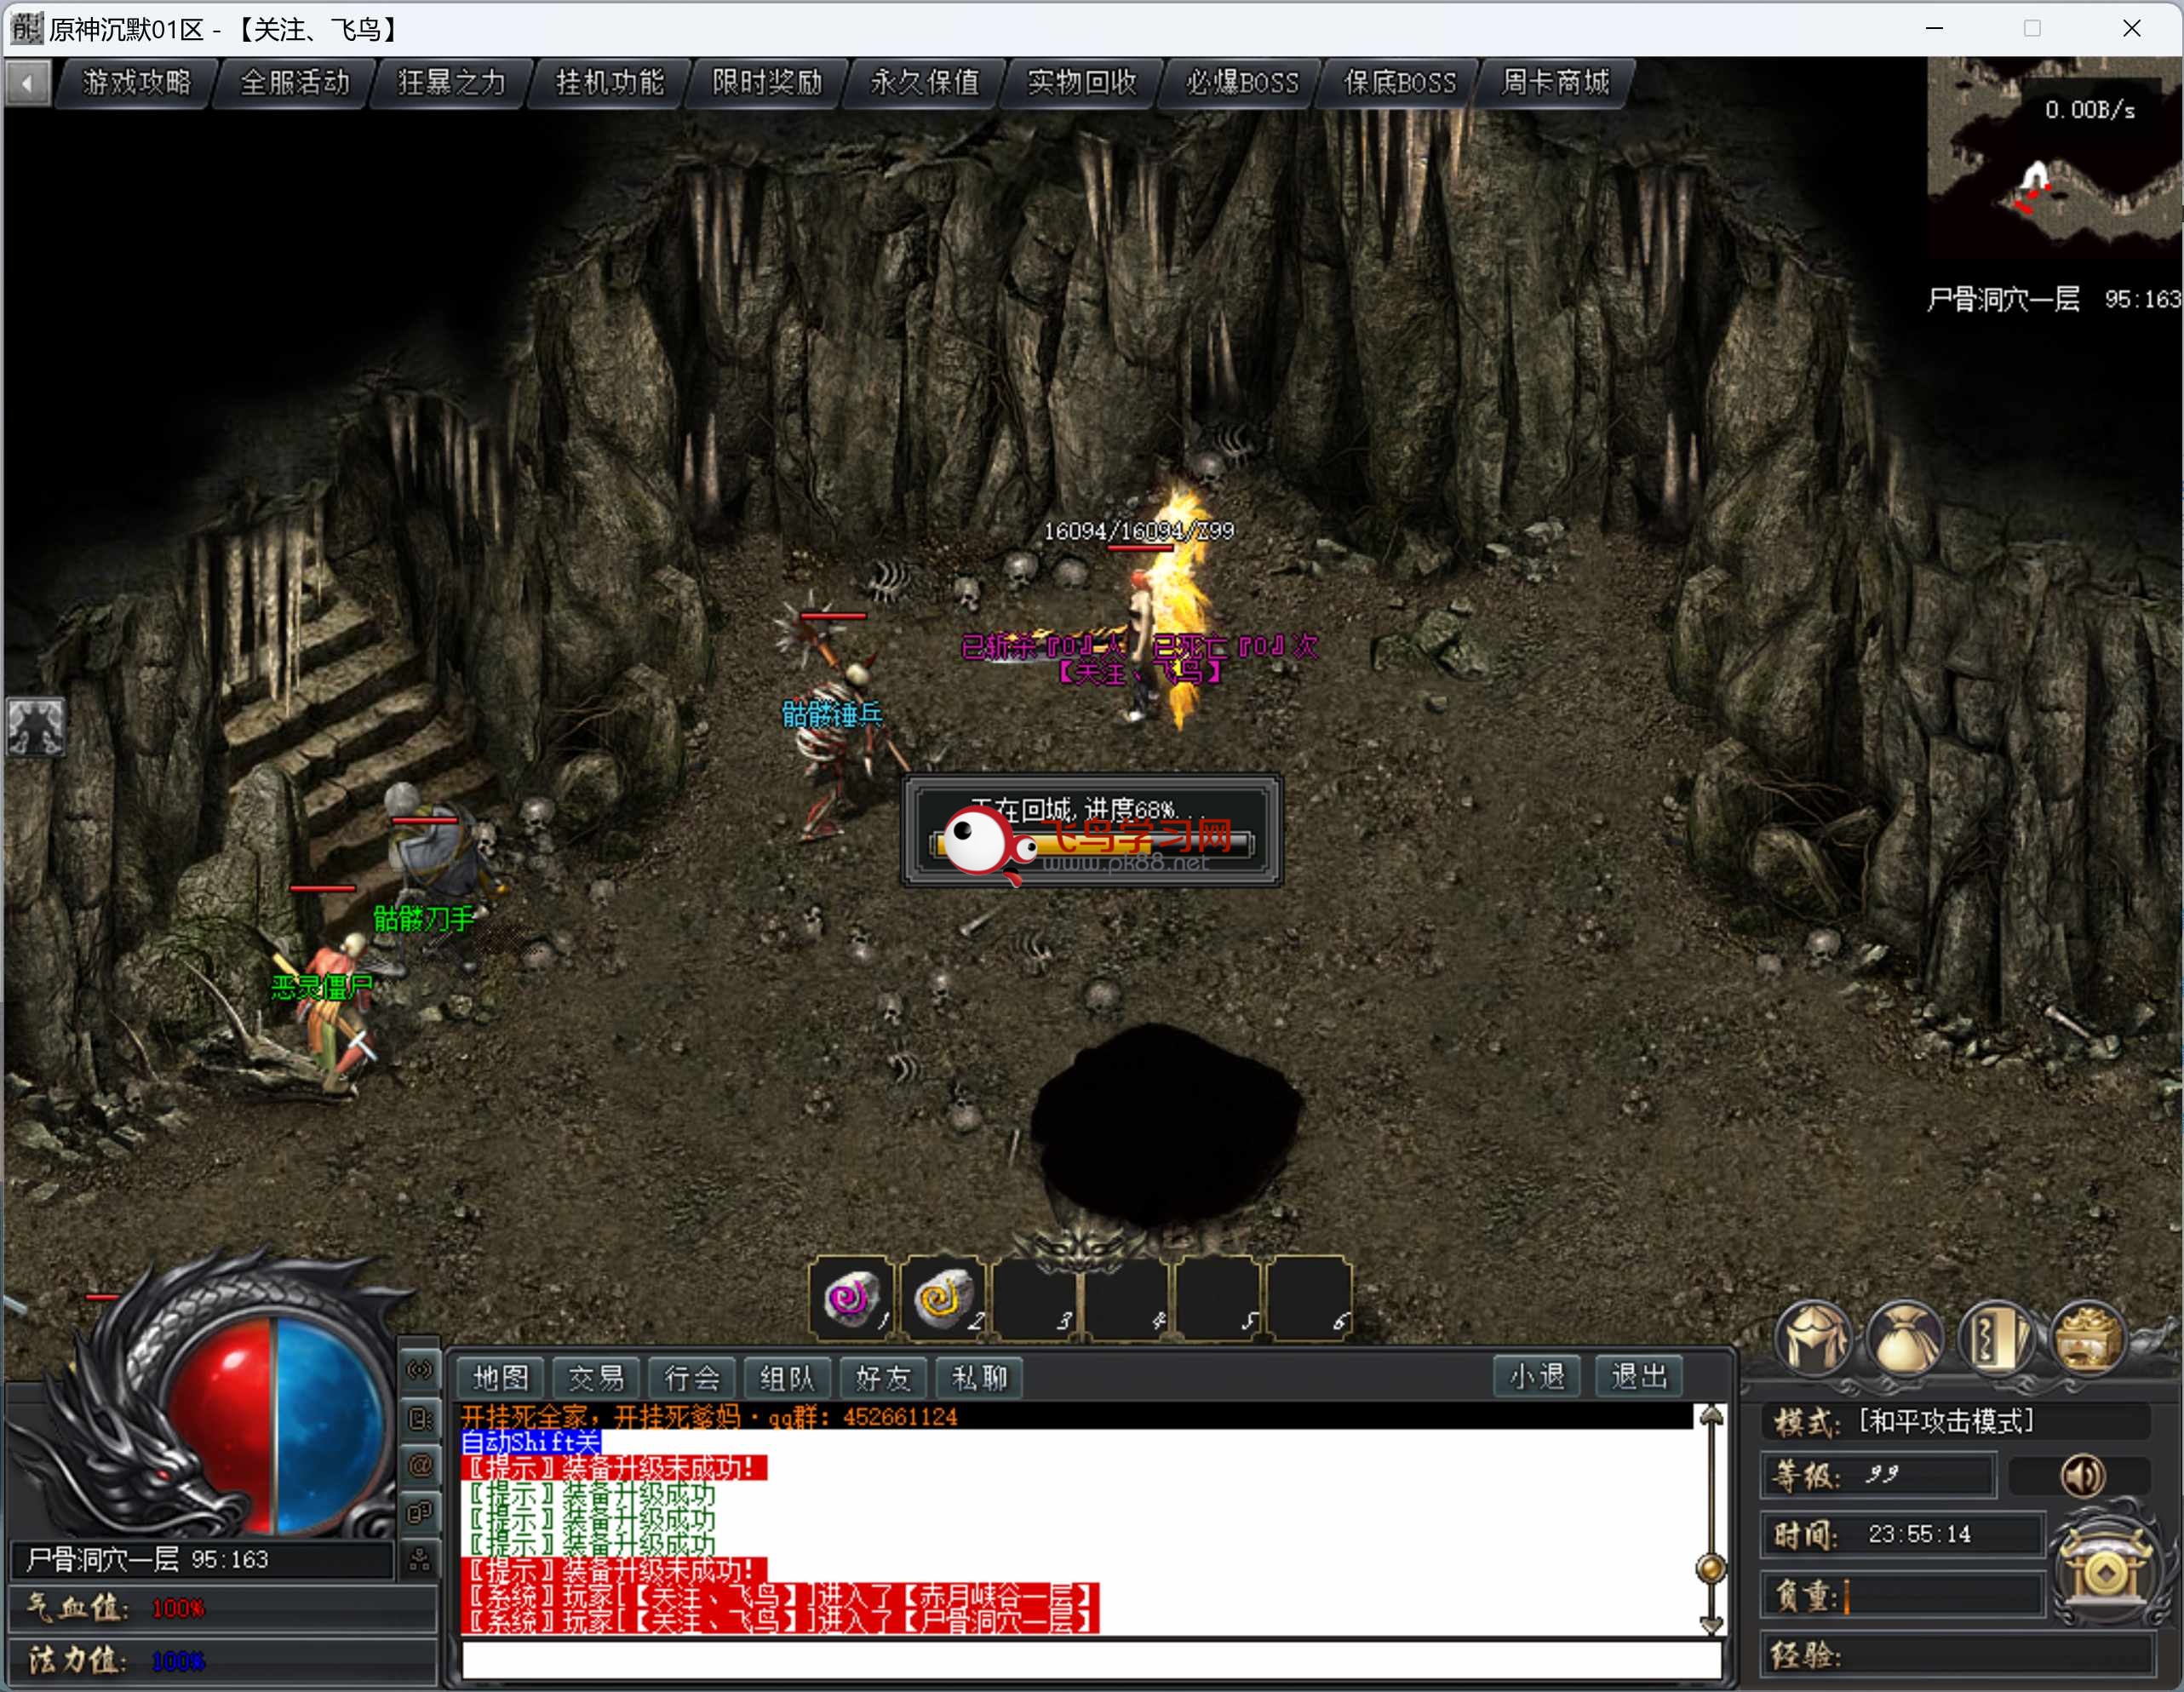This screenshot has height=1692, width=2184.
Task: Collapse top menu with left arrow
Action: [28, 82]
